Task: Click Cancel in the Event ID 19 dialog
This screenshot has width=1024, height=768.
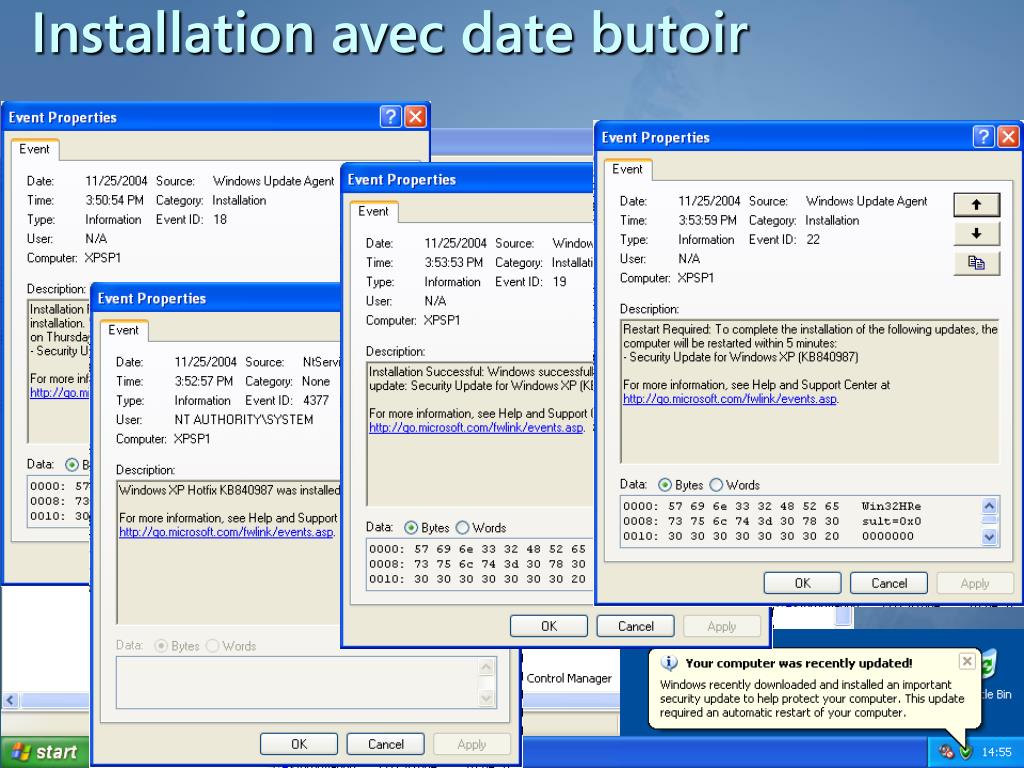Action: pos(635,626)
